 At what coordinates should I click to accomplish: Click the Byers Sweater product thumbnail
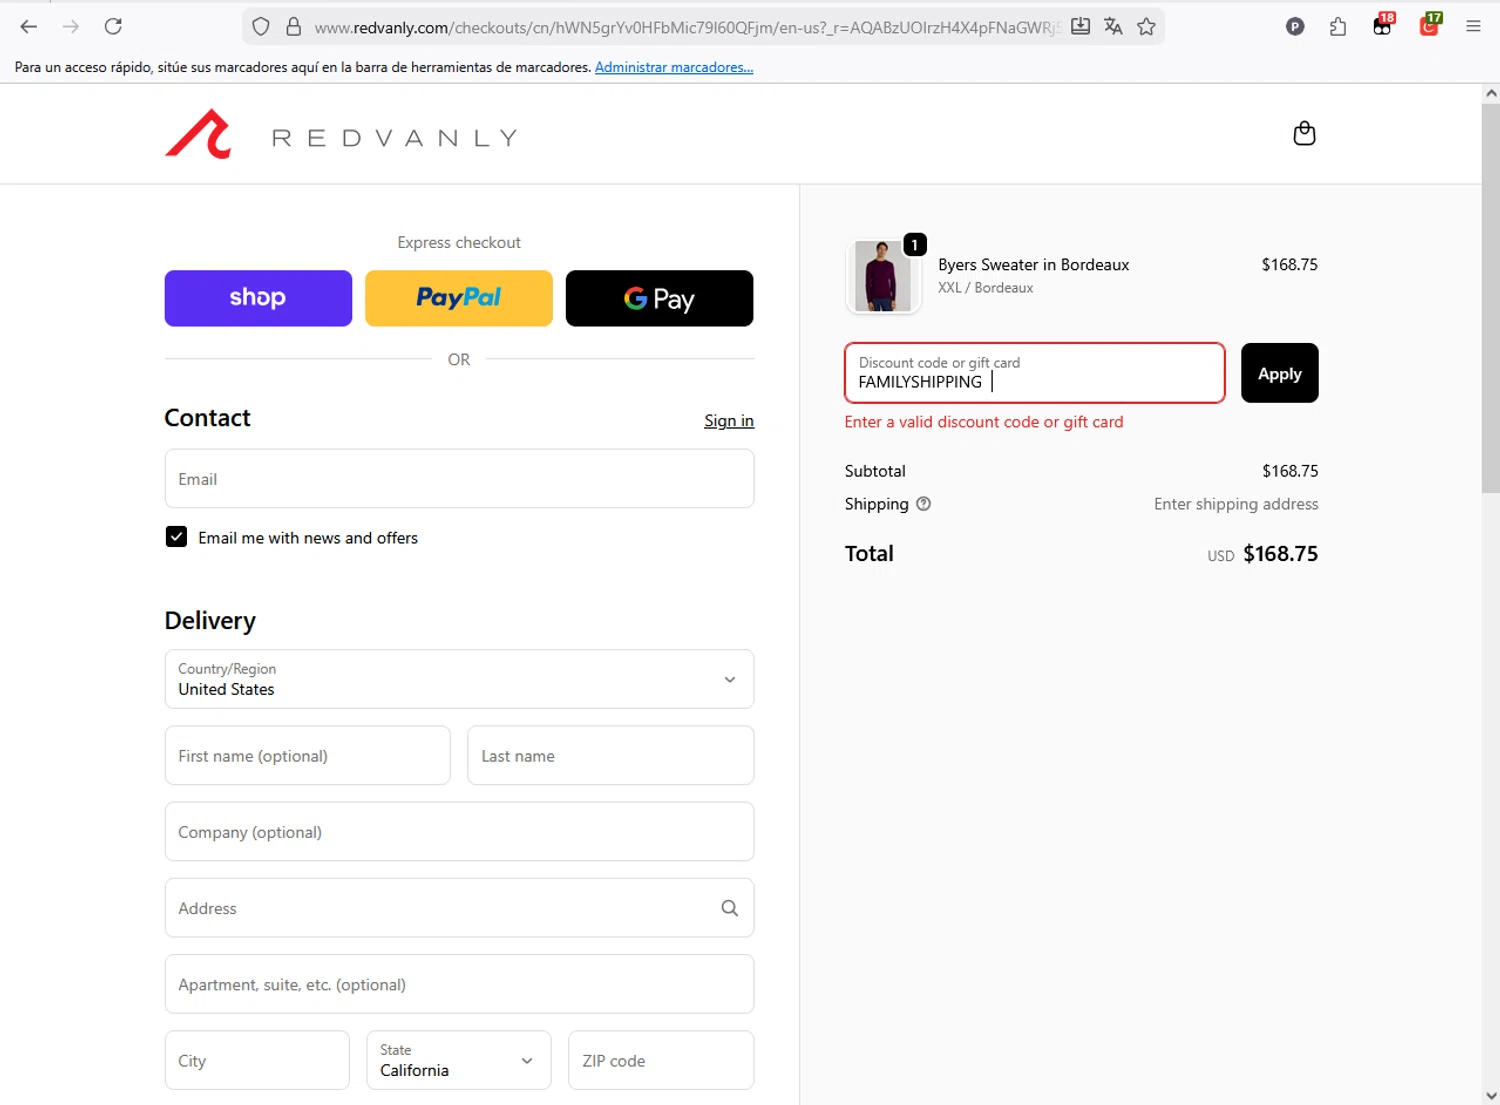(883, 276)
